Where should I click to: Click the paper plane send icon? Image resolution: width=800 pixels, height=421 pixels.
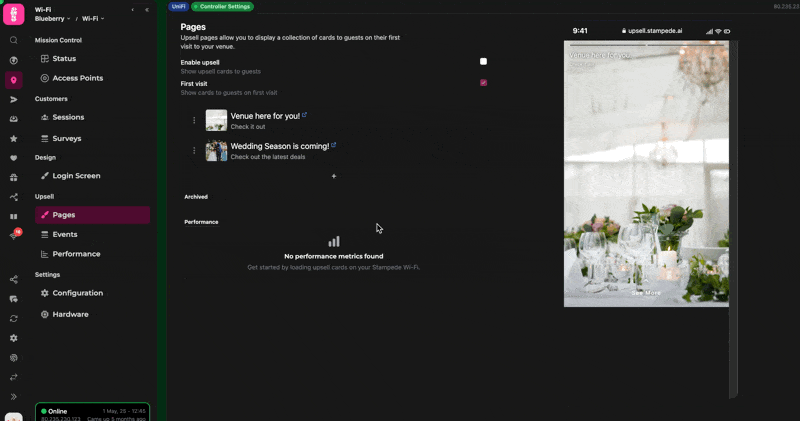coord(14,100)
